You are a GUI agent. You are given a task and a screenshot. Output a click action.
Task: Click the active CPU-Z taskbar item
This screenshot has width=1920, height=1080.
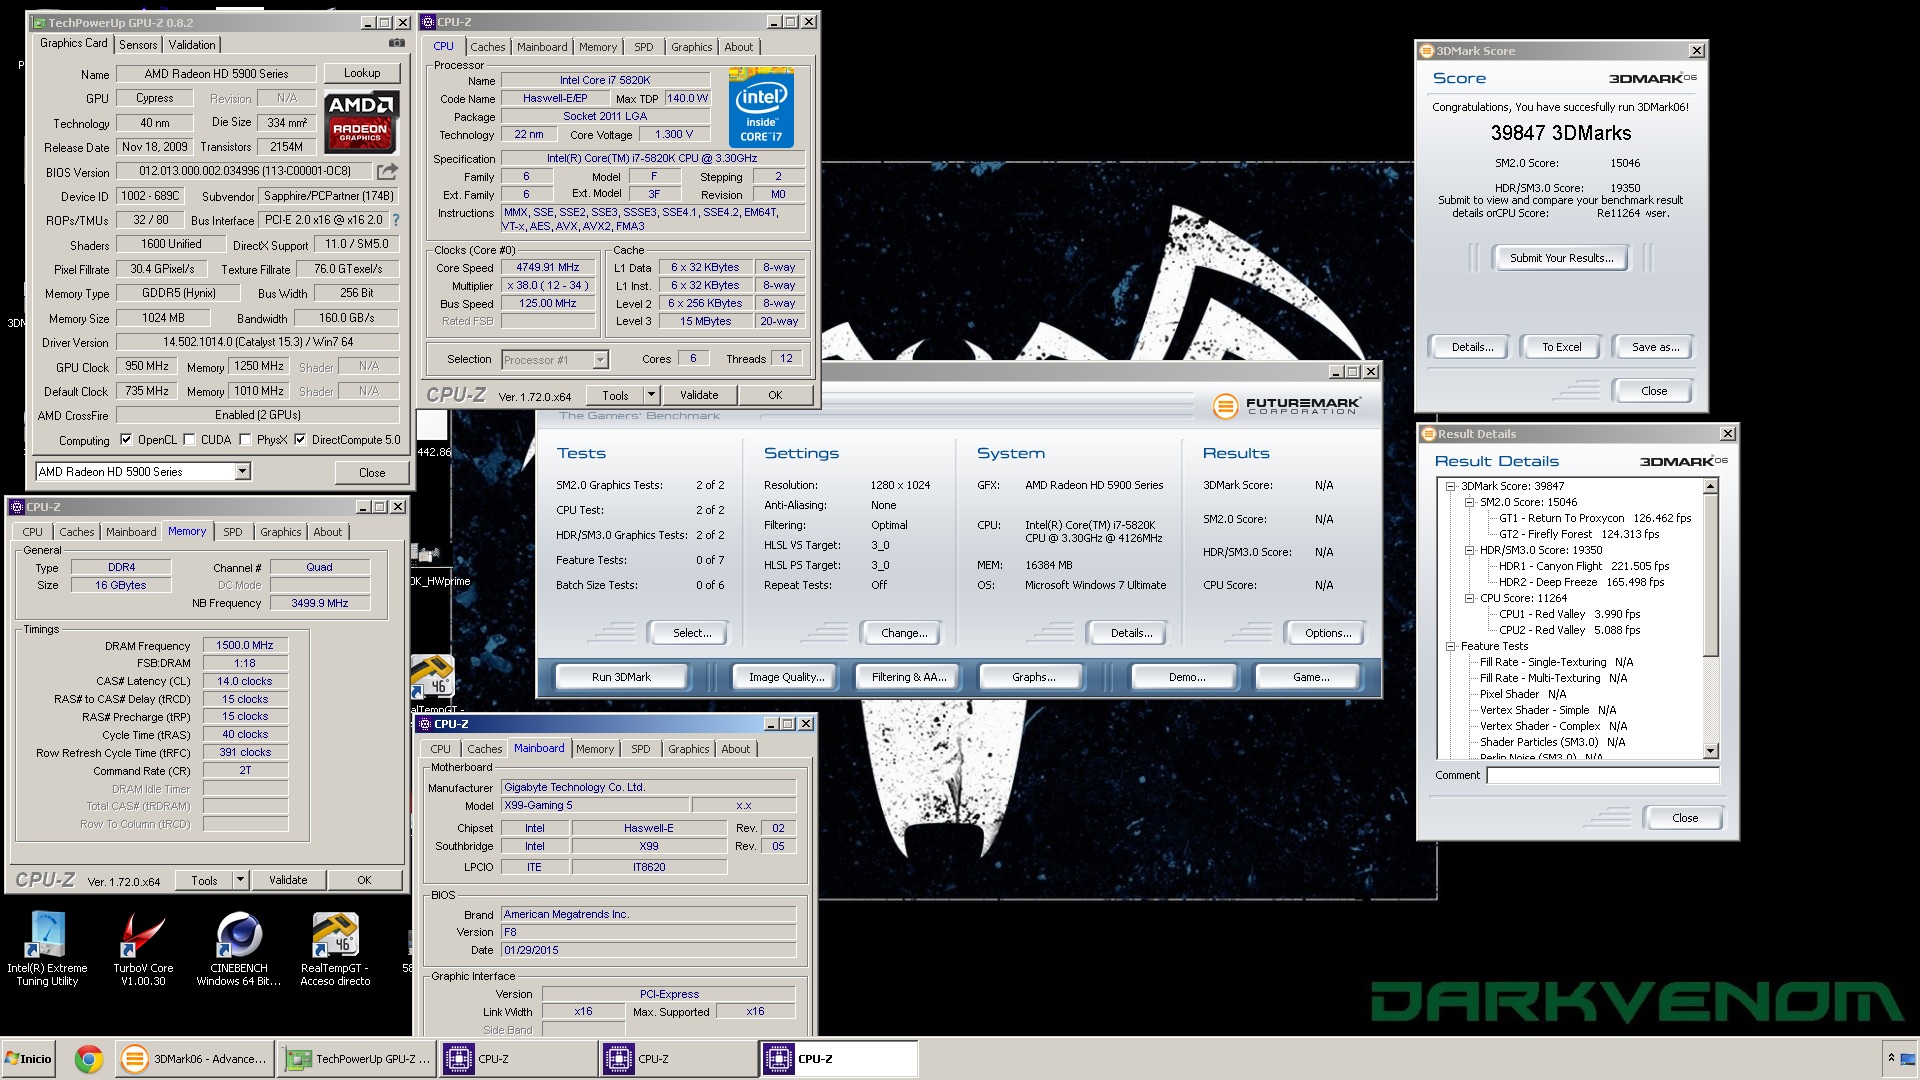pyautogui.click(x=839, y=1059)
